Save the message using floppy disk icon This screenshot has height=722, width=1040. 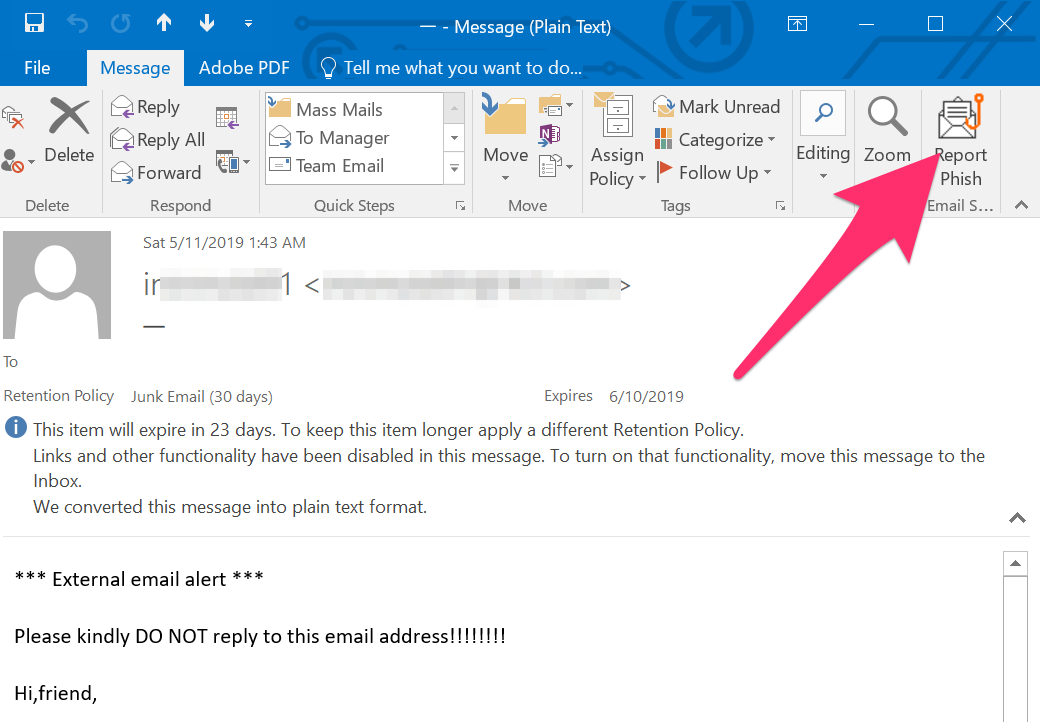(x=34, y=24)
